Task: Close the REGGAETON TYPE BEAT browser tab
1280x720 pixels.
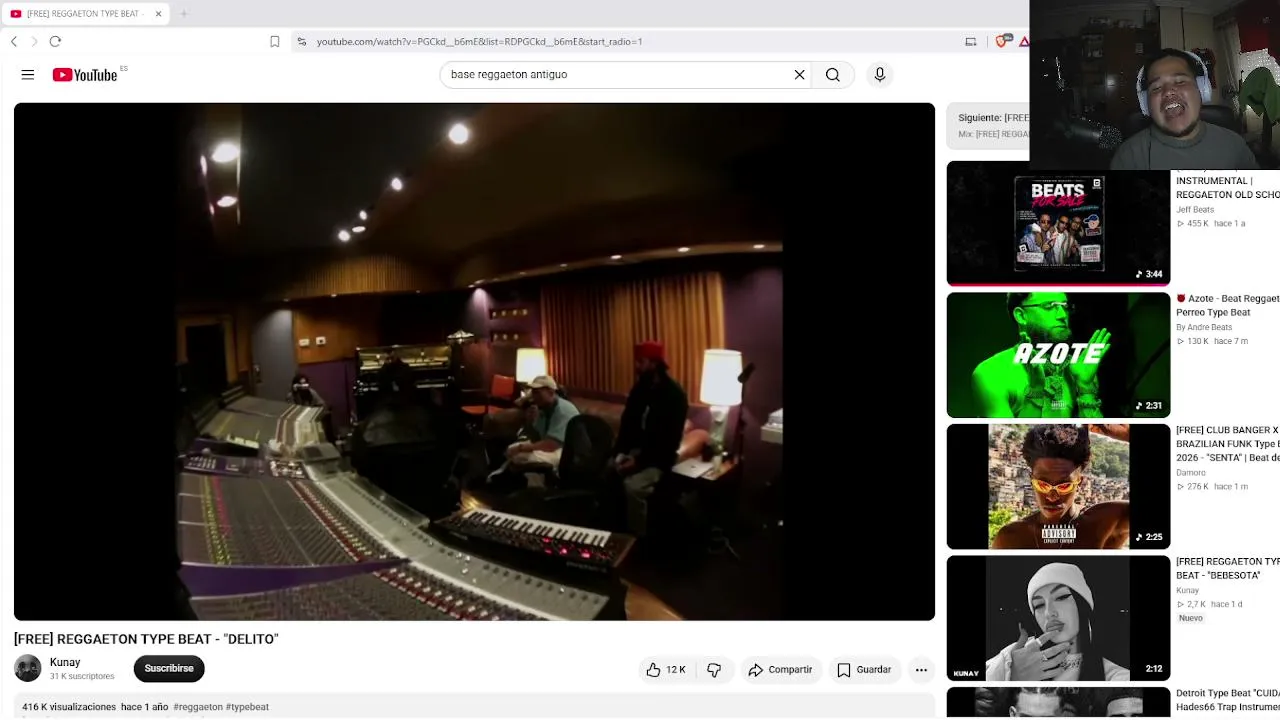Action: pyautogui.click(x=158, y=14)
